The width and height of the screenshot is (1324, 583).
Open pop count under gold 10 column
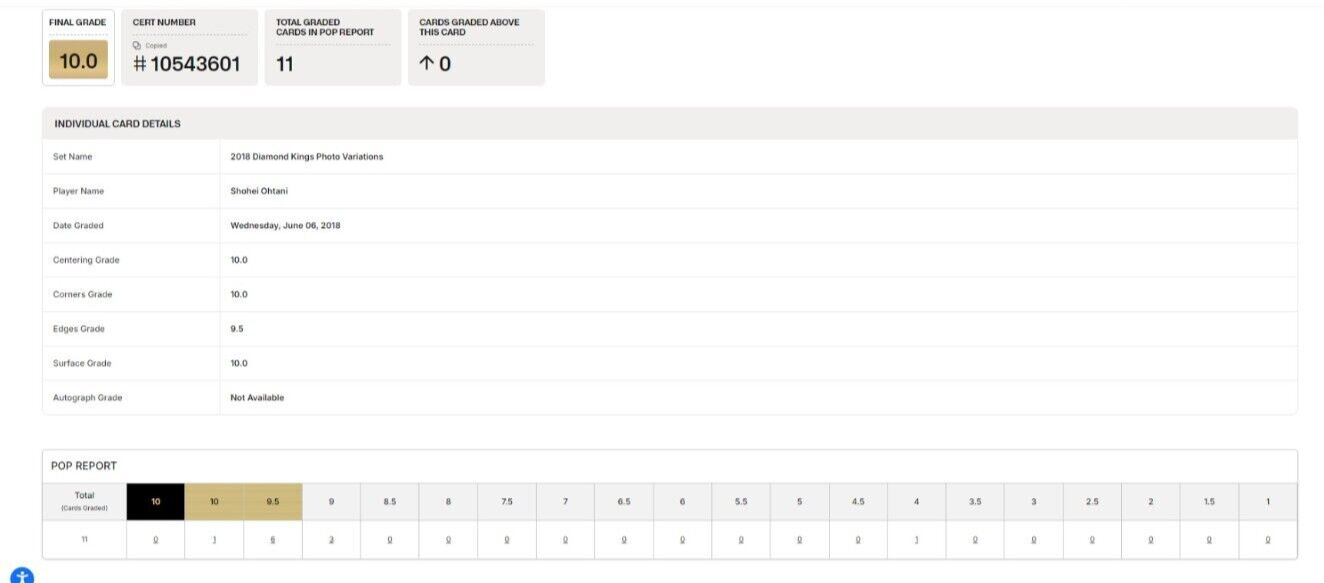[214, 539]
